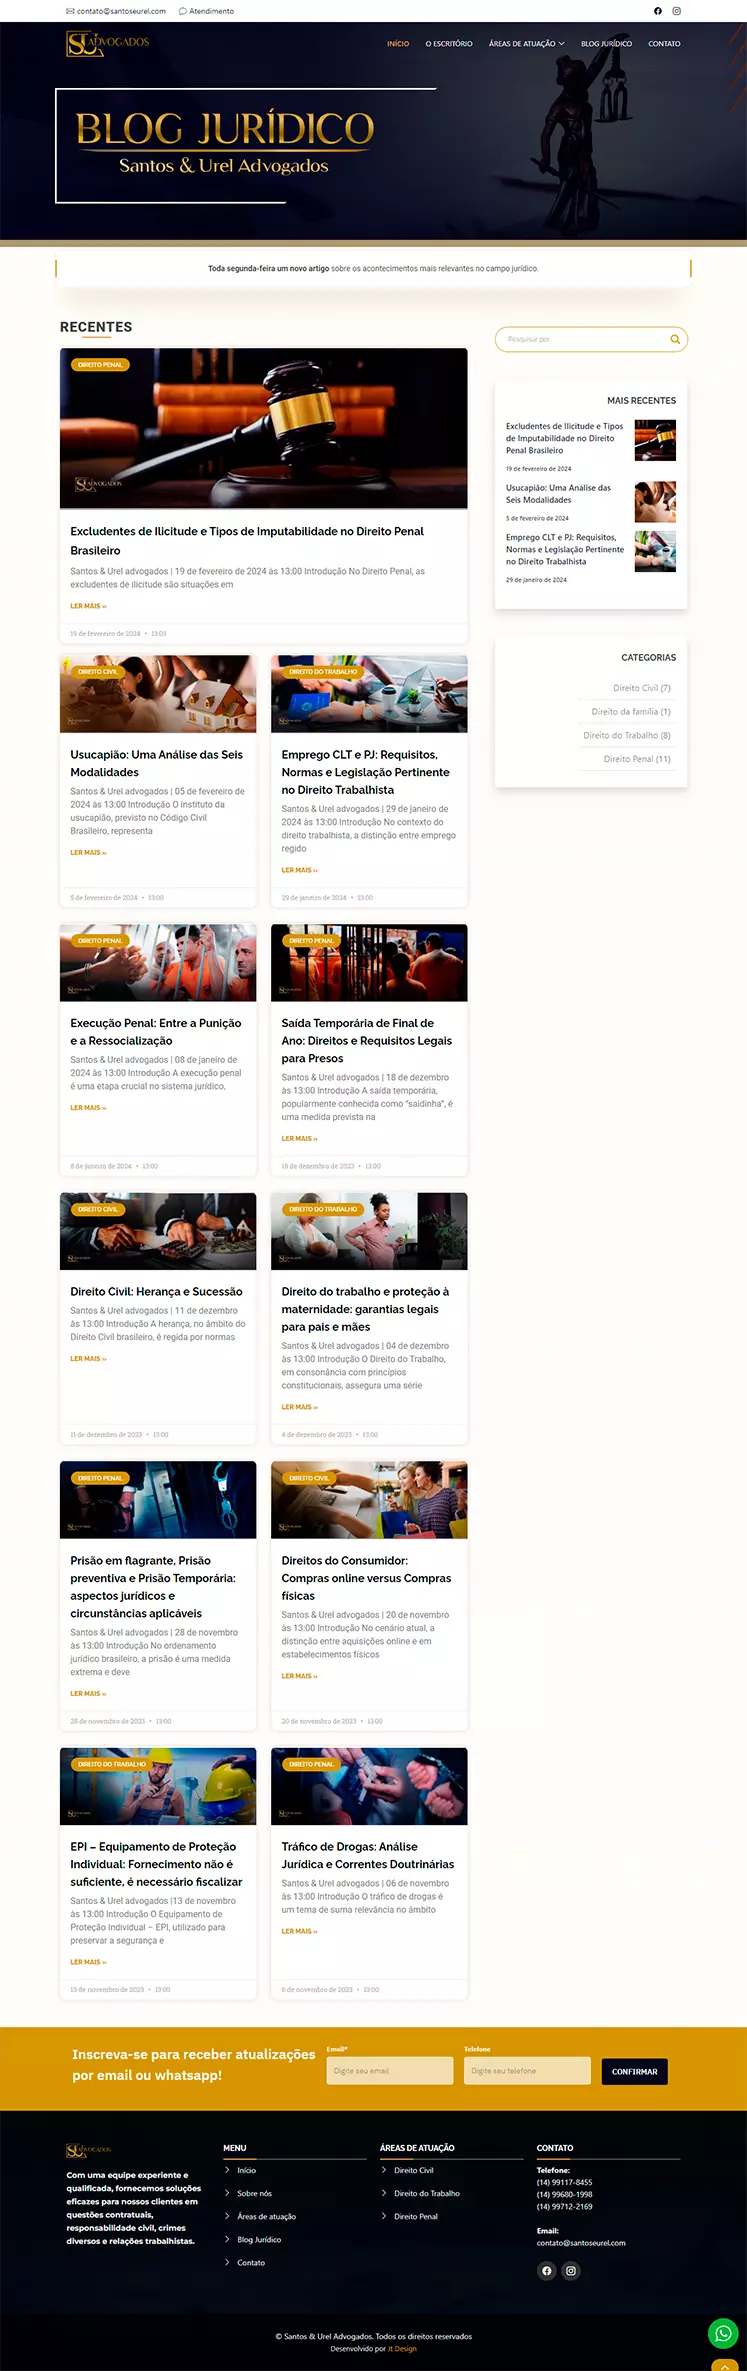This screenshot has height=2371, width=747.
Task: Click the back-to-top arrow button
Action: (x=725, y=2365)
